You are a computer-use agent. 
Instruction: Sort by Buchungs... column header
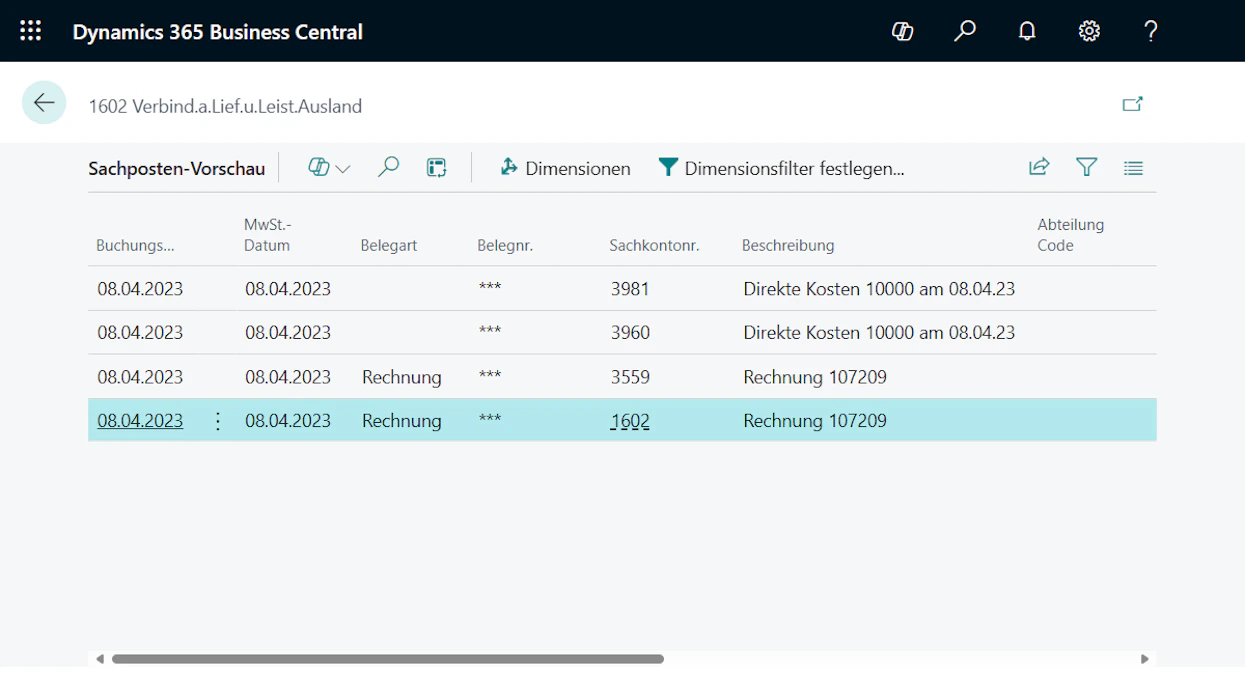(135, 245)
